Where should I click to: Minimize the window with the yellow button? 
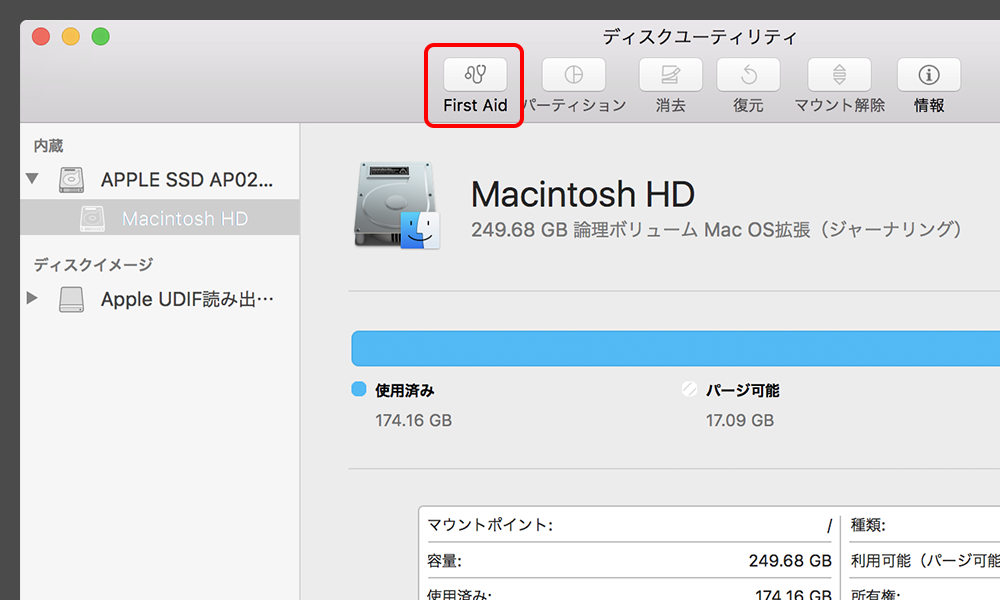coord(71,36)
